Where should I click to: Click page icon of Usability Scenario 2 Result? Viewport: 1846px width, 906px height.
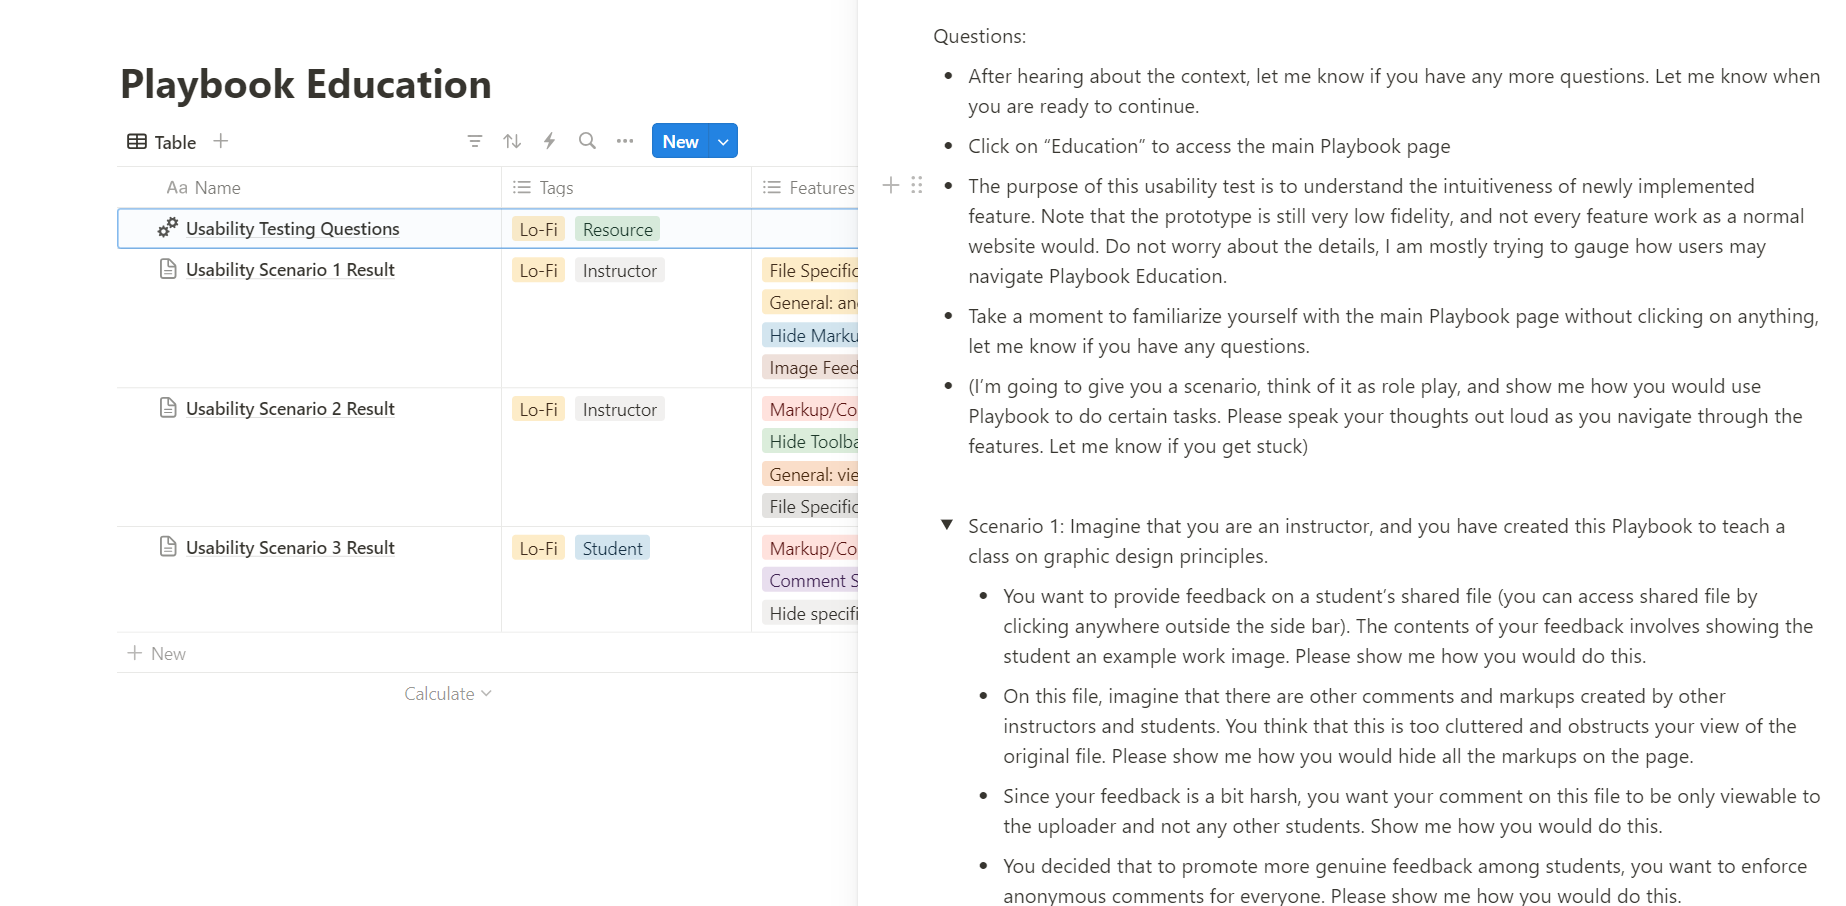pos(168,408)
